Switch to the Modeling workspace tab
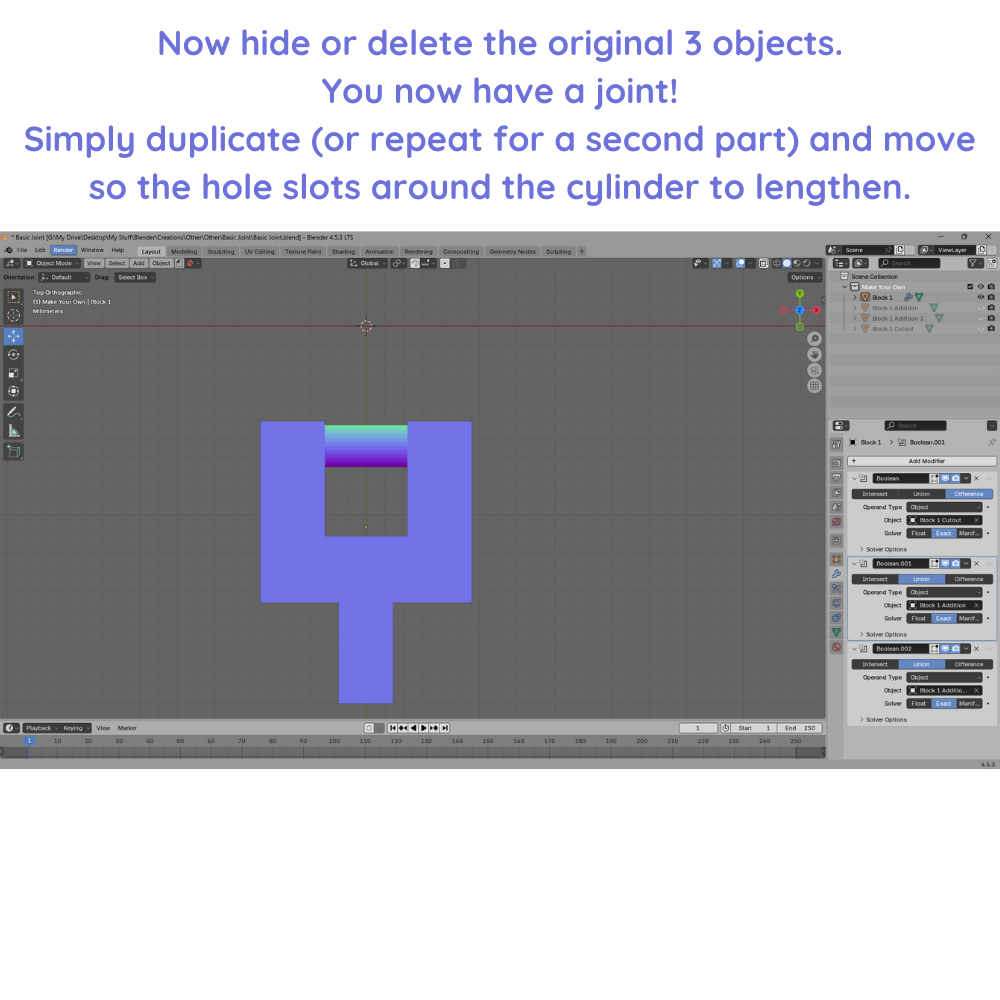1000x1000 pixels. point(184,251)
